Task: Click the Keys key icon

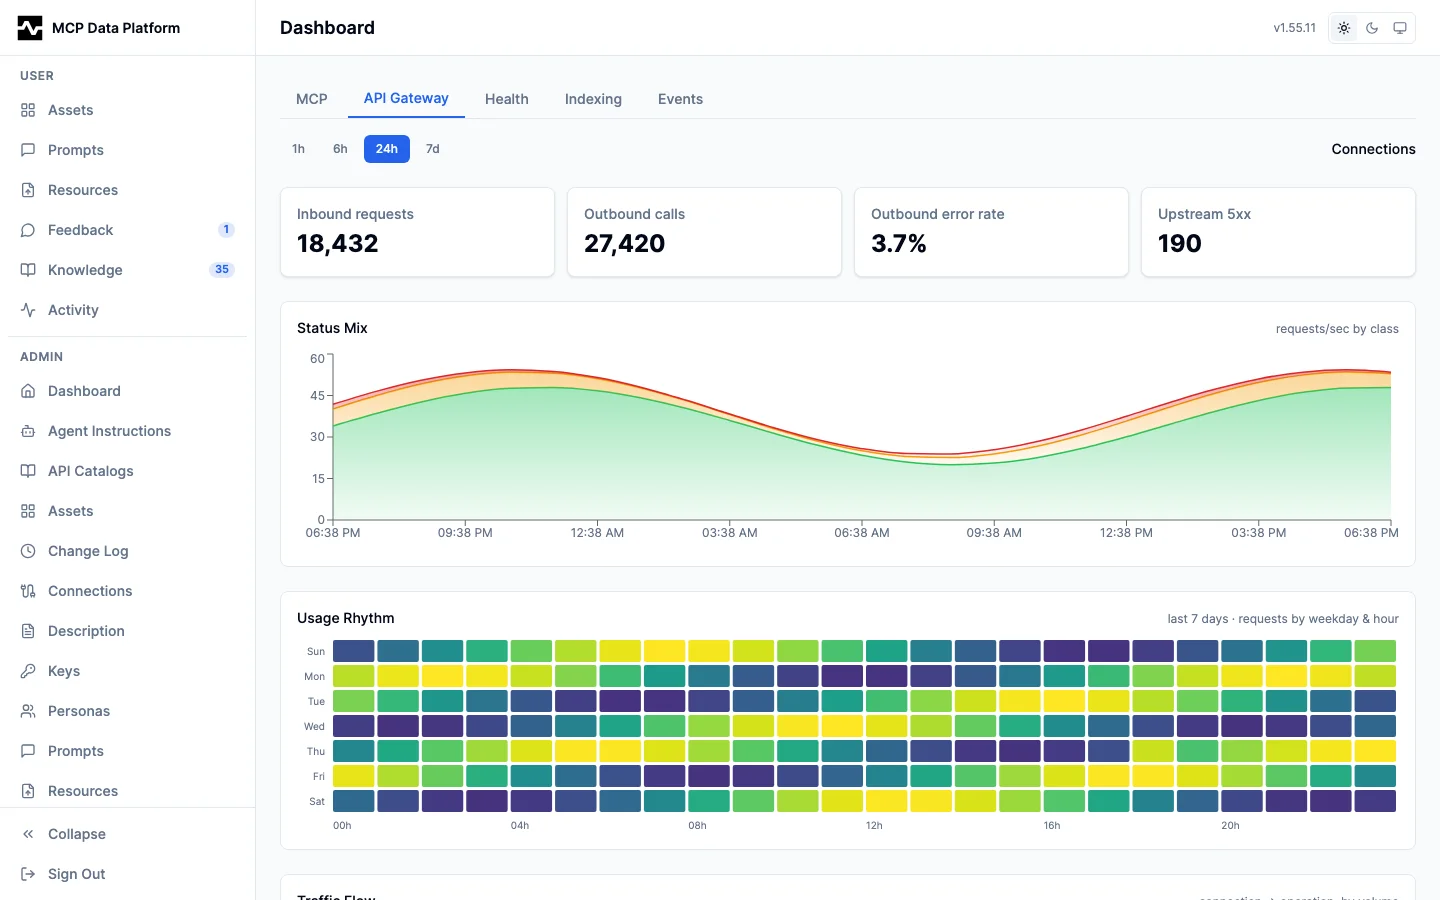Action: (28, 671)
